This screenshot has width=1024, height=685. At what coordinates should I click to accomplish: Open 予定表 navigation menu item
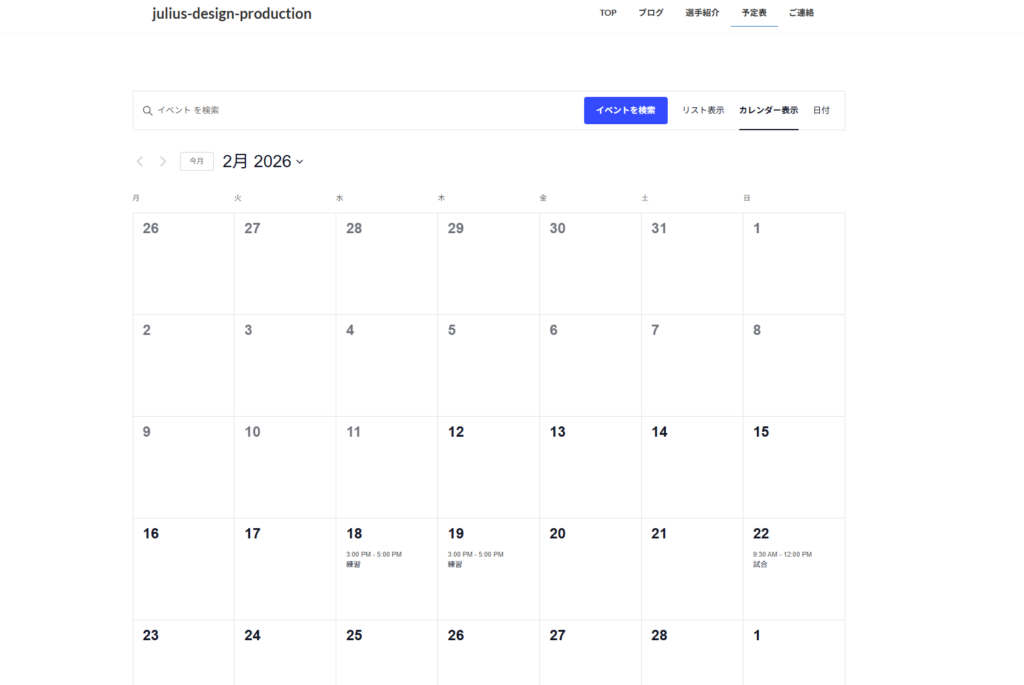tap(754, 13)
